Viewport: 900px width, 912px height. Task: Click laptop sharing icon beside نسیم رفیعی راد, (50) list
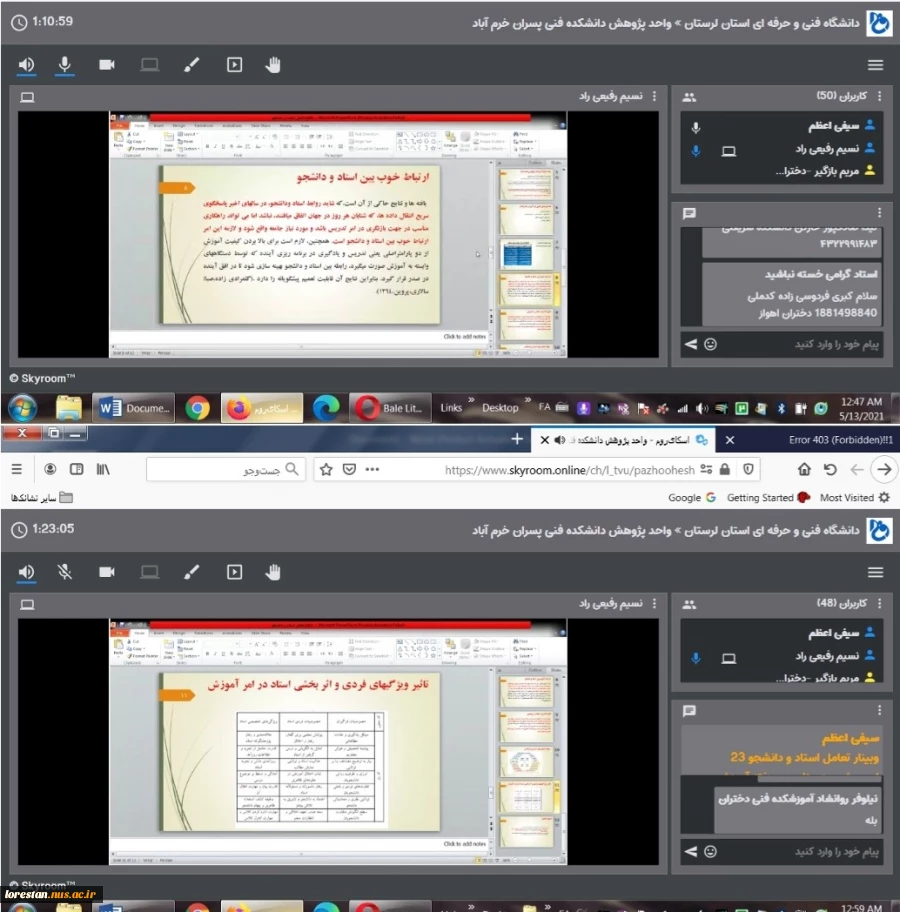click(728, 151)
